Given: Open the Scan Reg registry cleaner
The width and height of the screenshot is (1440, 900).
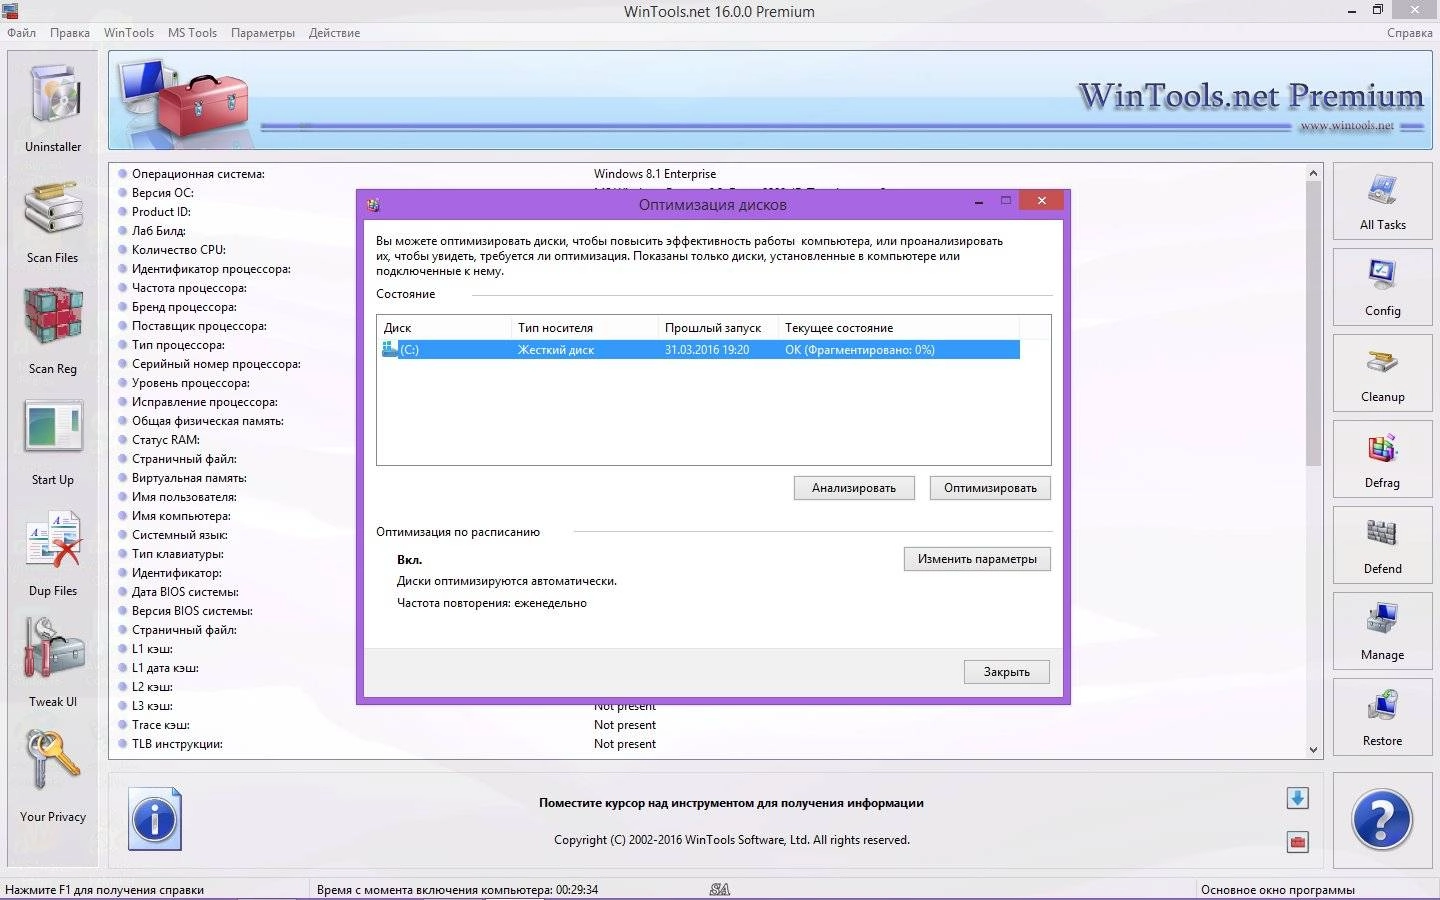Looking at the screenshot, I should [53, 331].
